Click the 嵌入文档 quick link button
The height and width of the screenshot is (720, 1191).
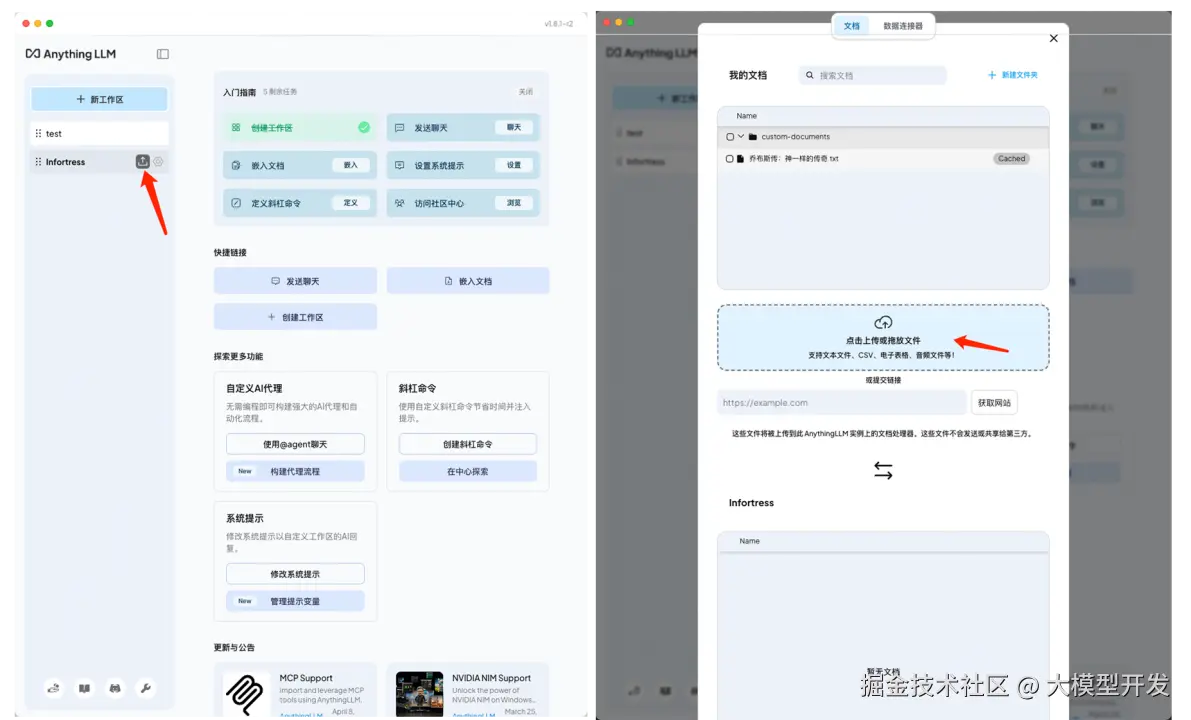coord(468,281)
